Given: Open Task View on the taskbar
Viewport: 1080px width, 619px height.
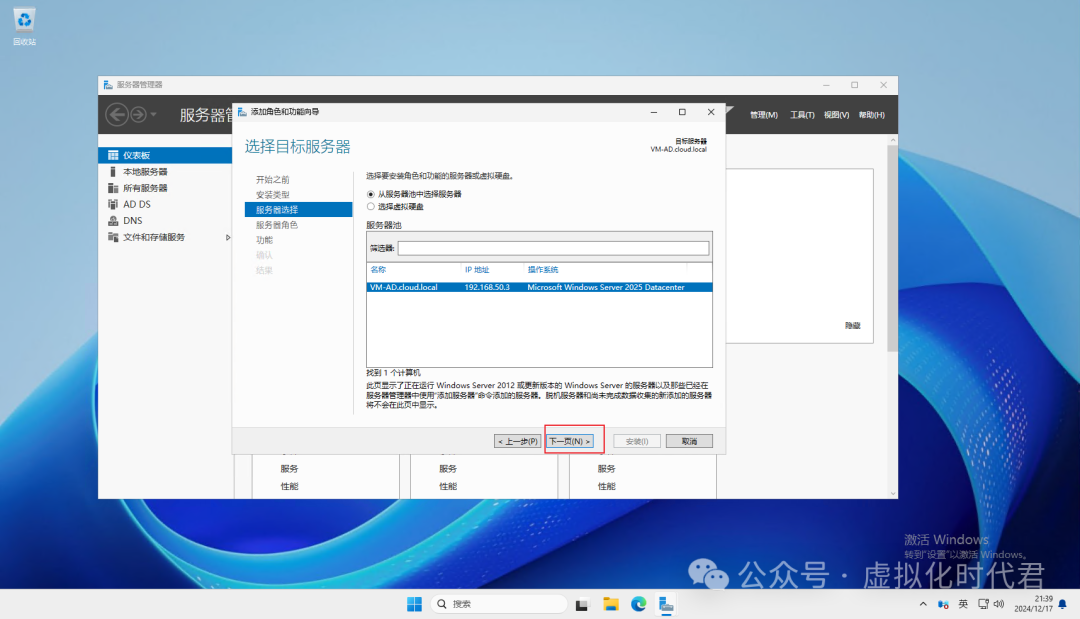Looking at the screenshot, I should tap(582, 604).
